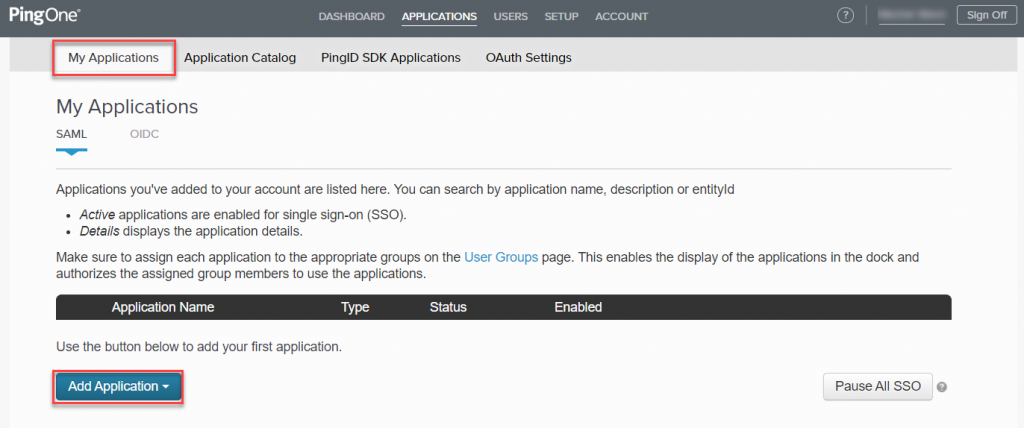The image size is (1024, 428).
Task: Switch to the OIDC sub-tab
Action: [x=144, y=135]
